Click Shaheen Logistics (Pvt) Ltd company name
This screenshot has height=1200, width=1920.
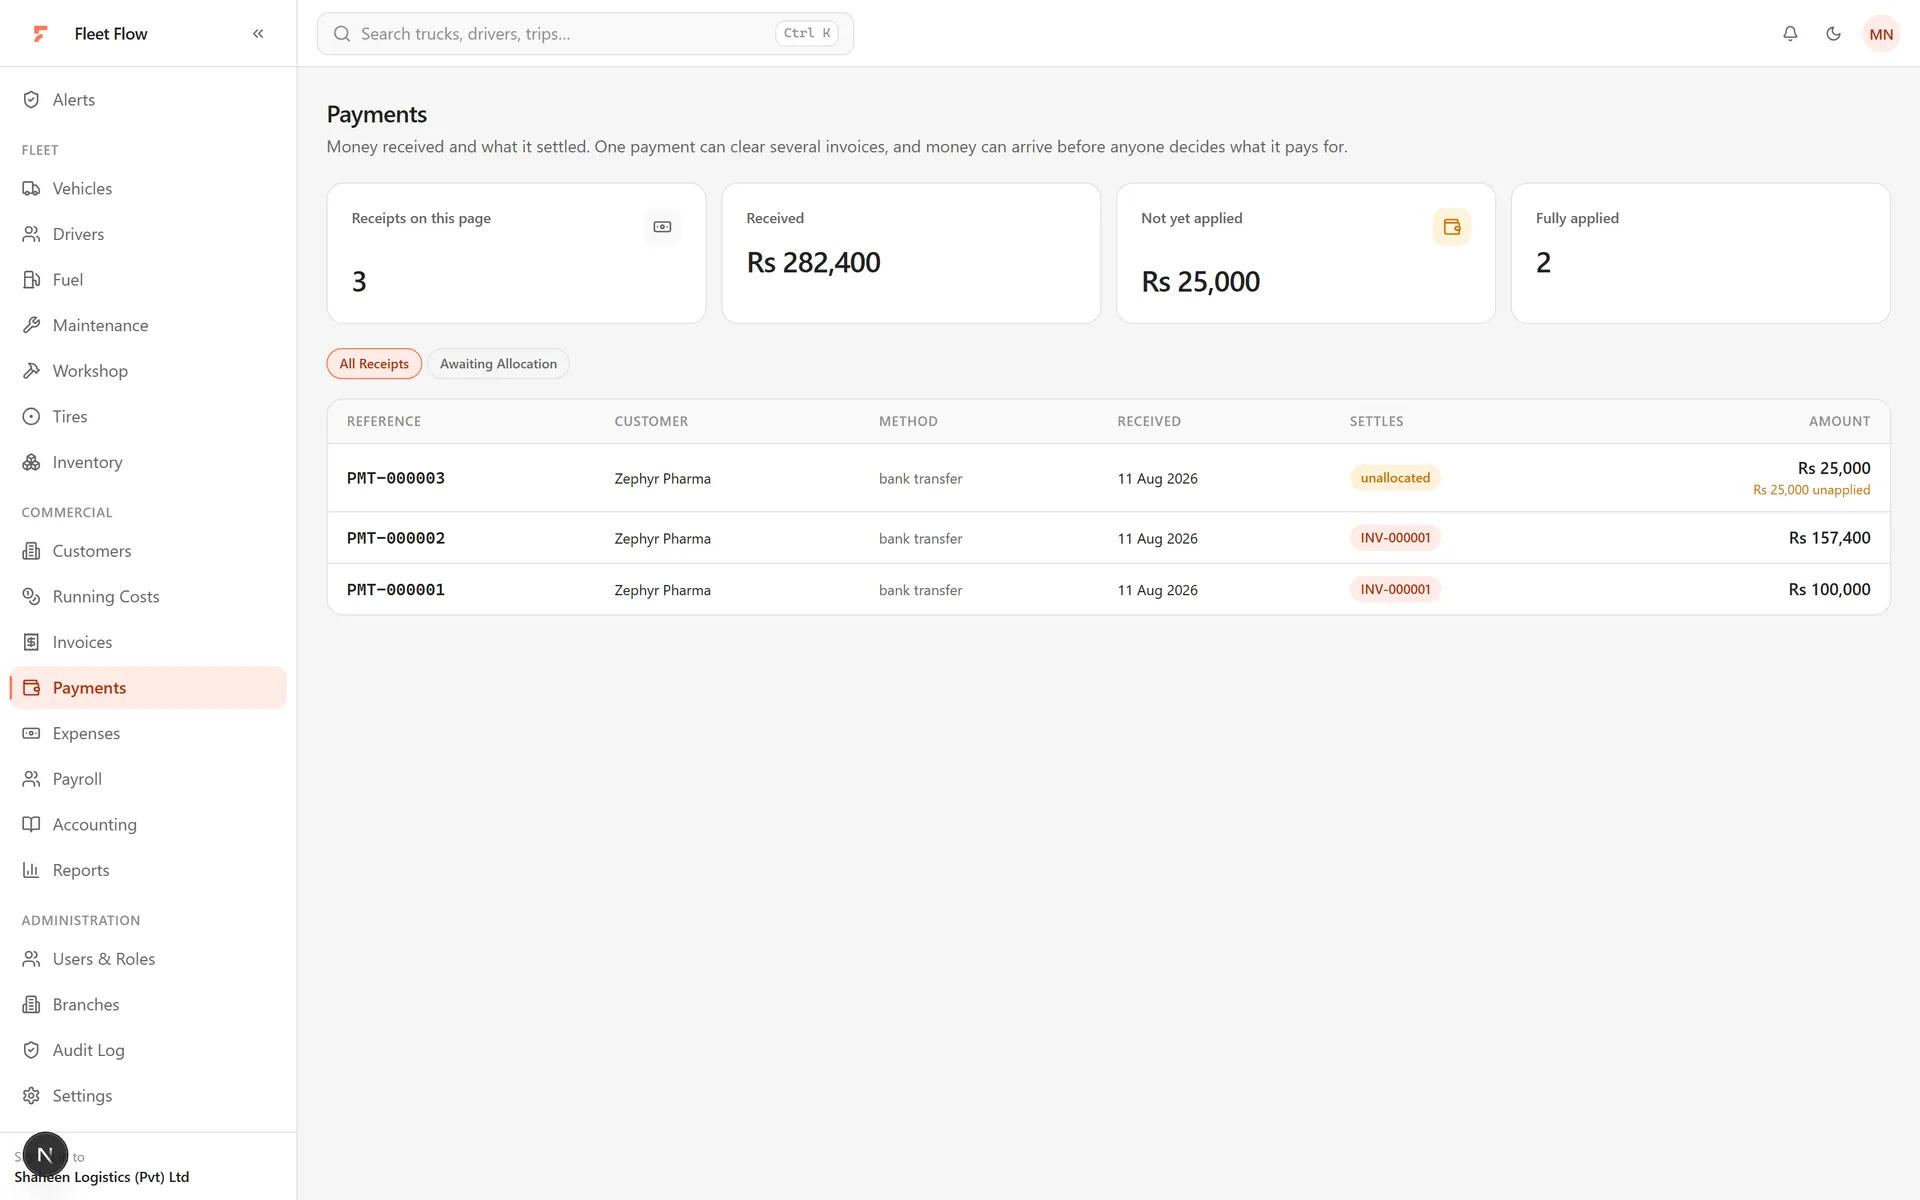[x=102, y=1177]
